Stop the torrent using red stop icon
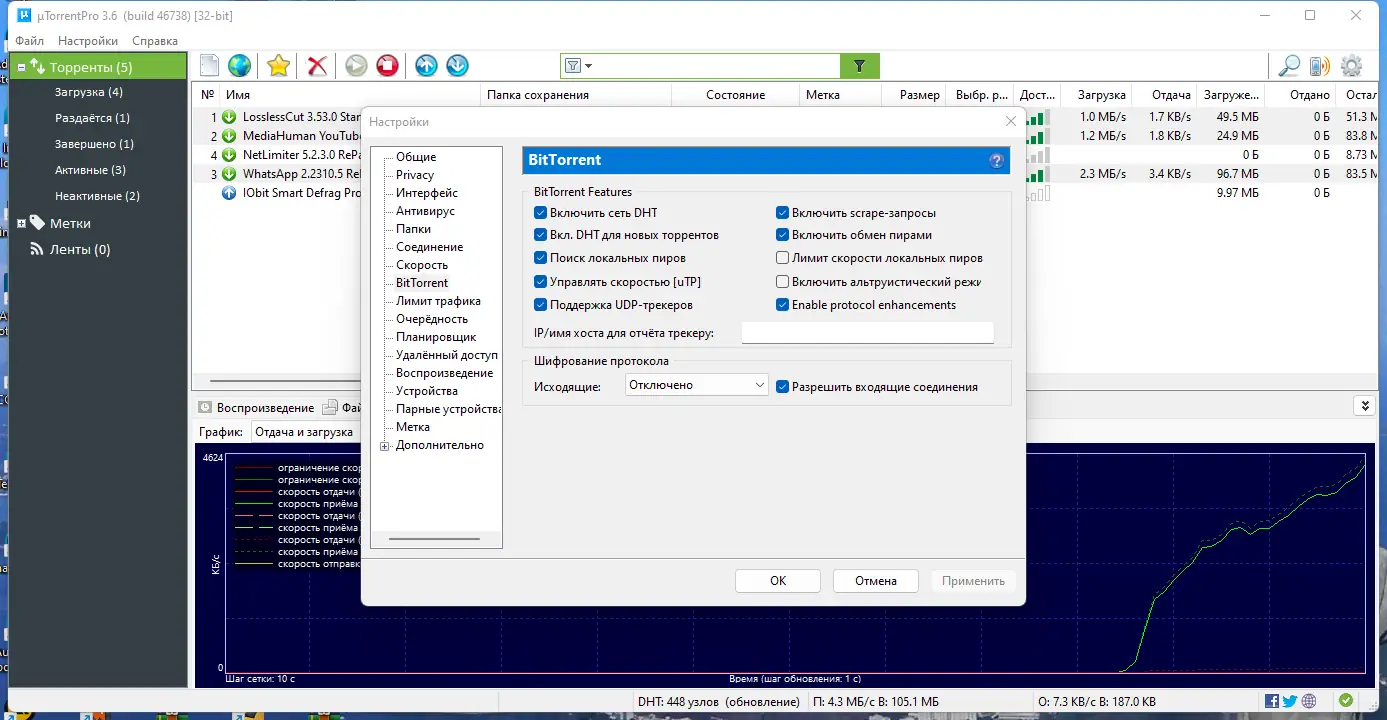The width and height of the screenshot is (1387, 720). click(386, 65)
